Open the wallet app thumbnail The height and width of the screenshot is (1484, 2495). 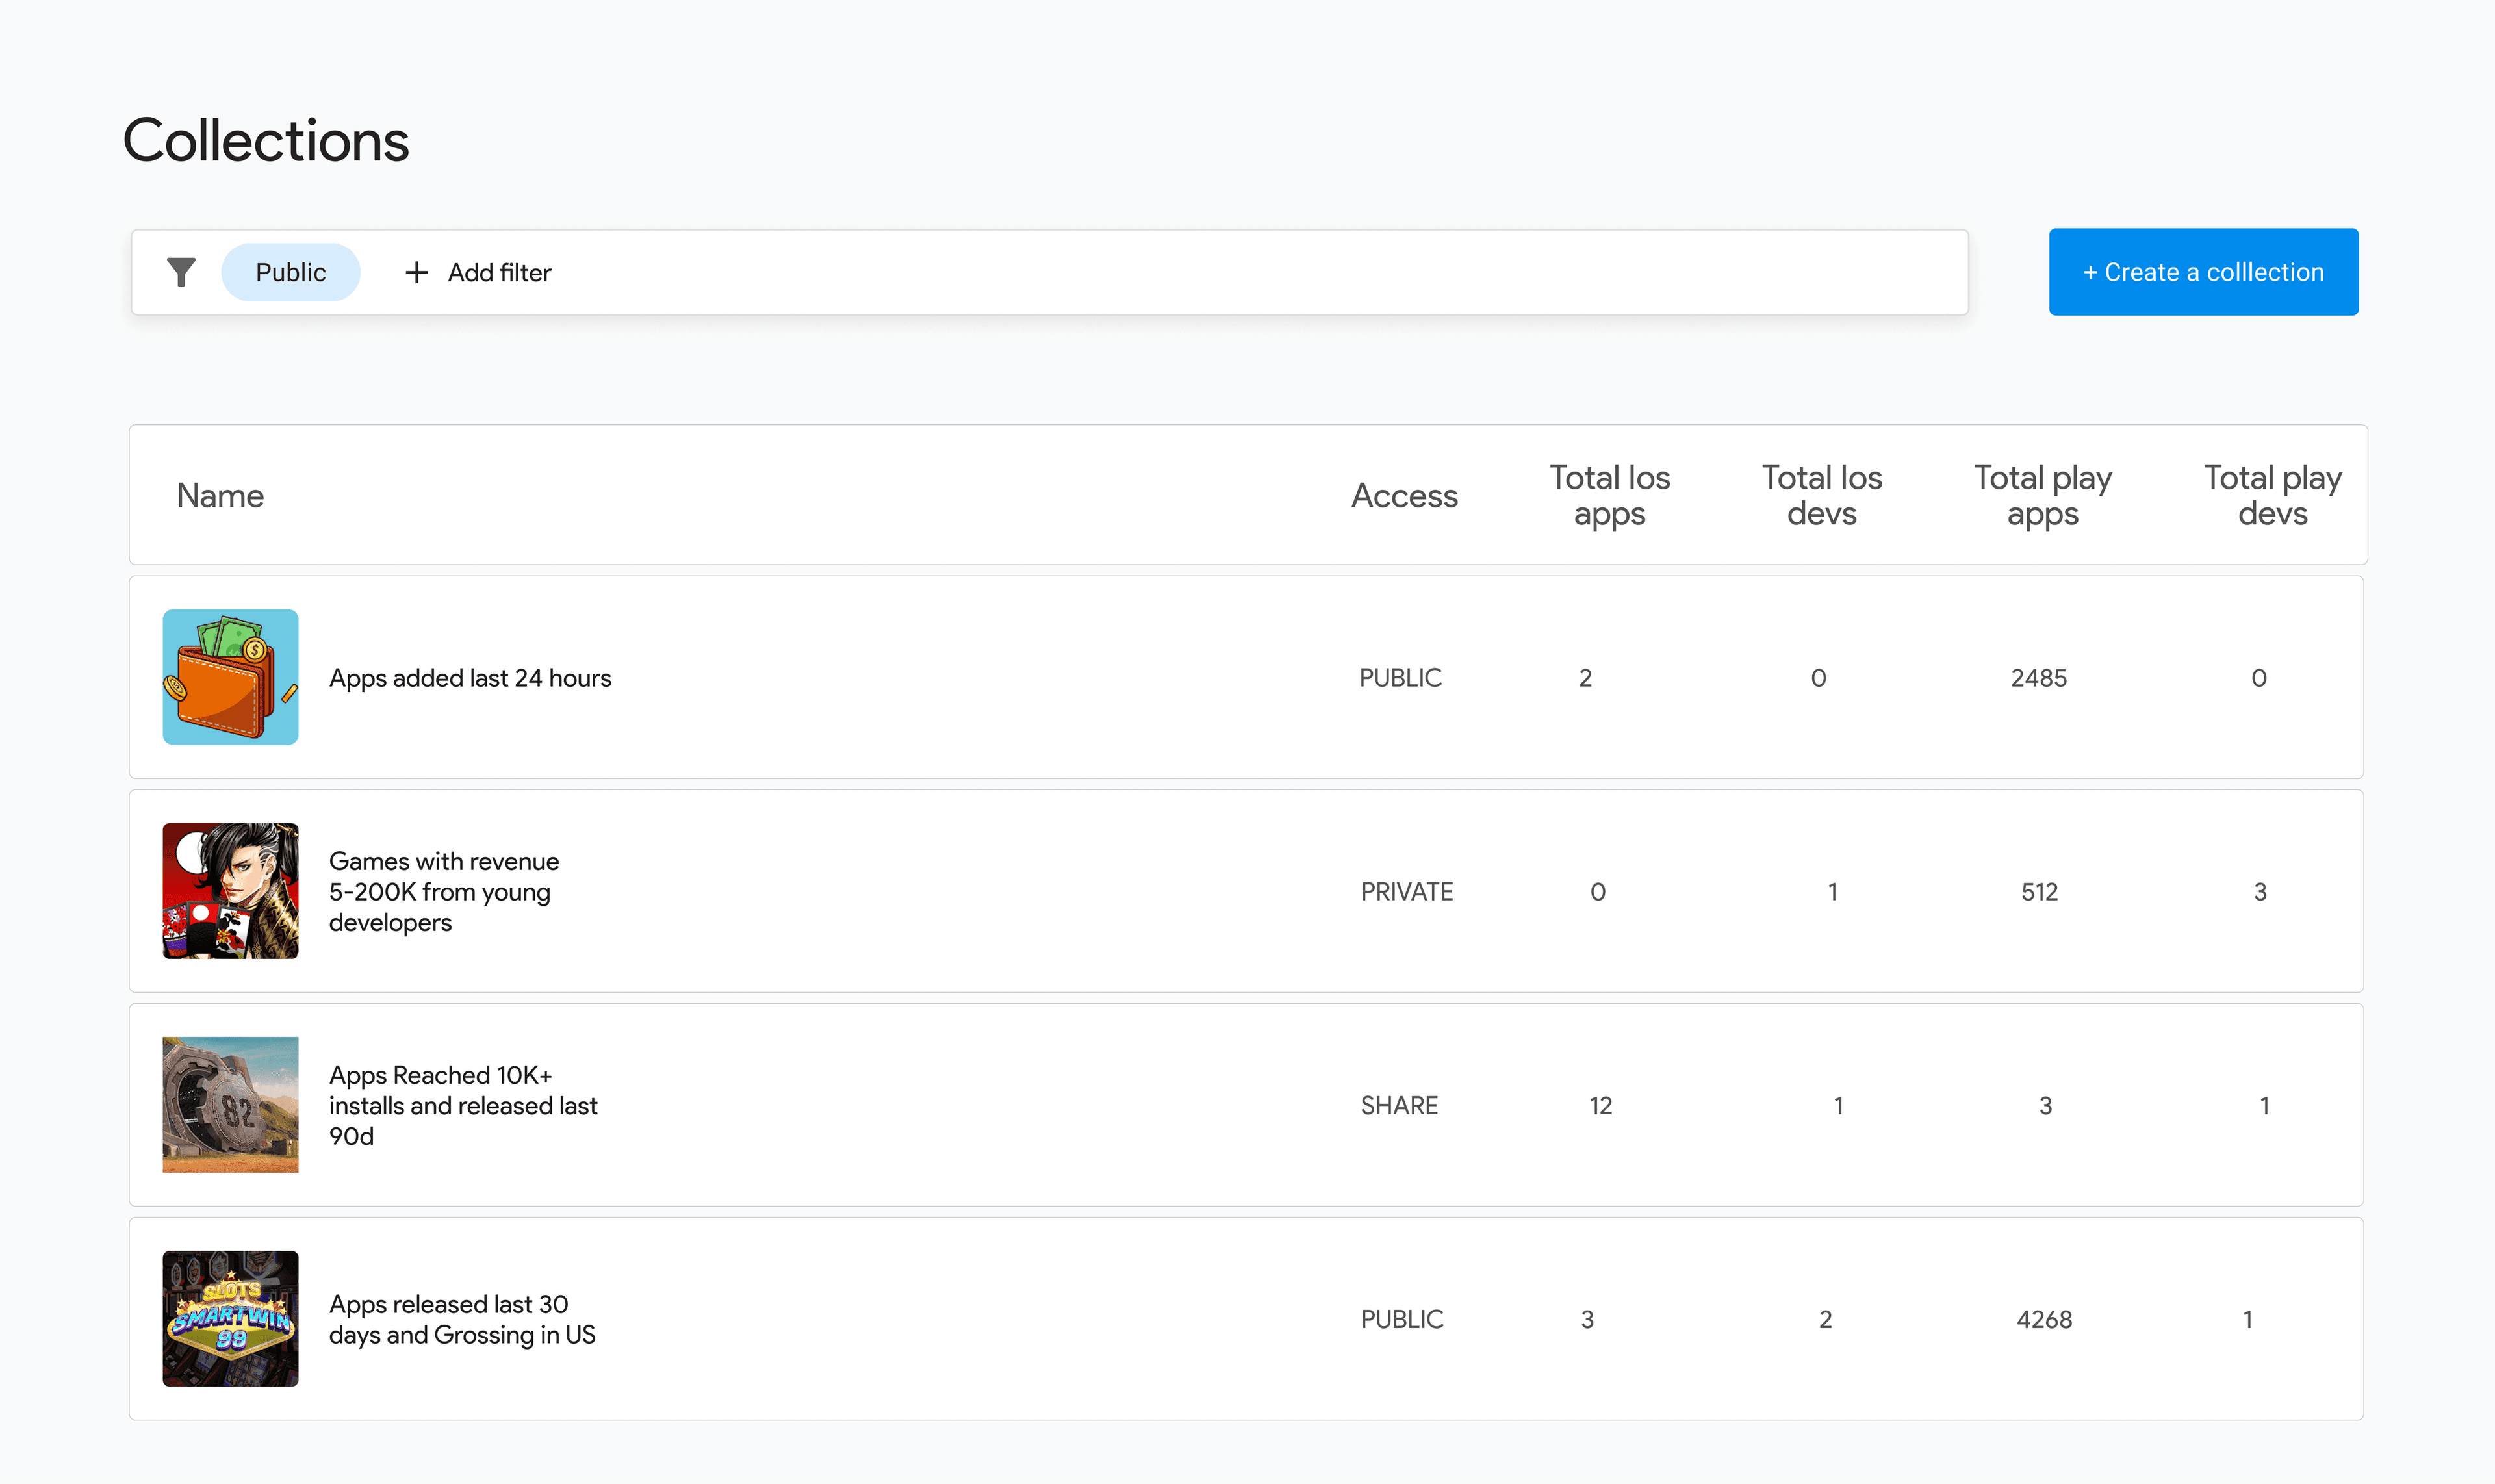[x=230, y=677]
